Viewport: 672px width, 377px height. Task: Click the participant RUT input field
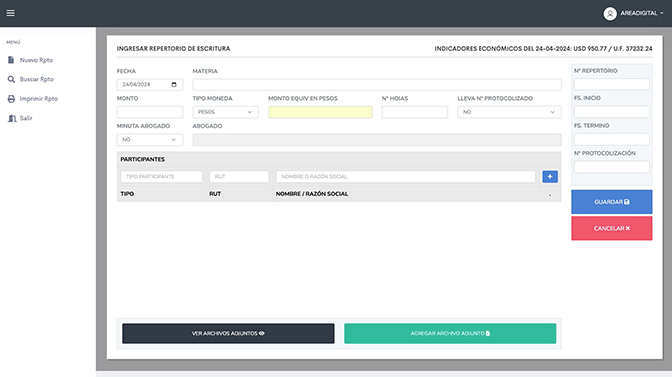(x=239, y=177)
